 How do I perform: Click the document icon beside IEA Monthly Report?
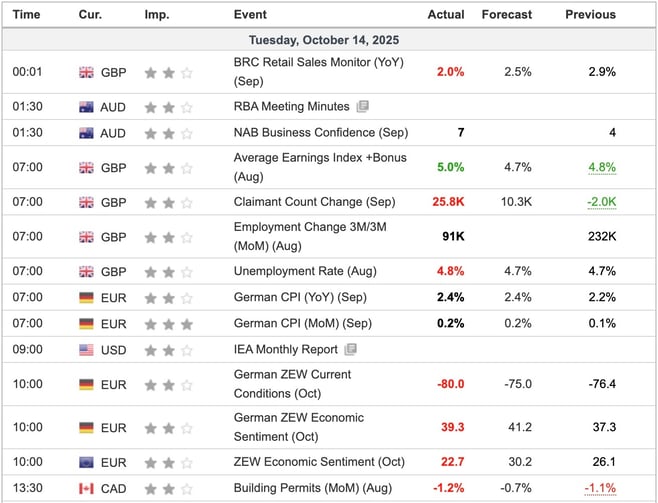349,350
